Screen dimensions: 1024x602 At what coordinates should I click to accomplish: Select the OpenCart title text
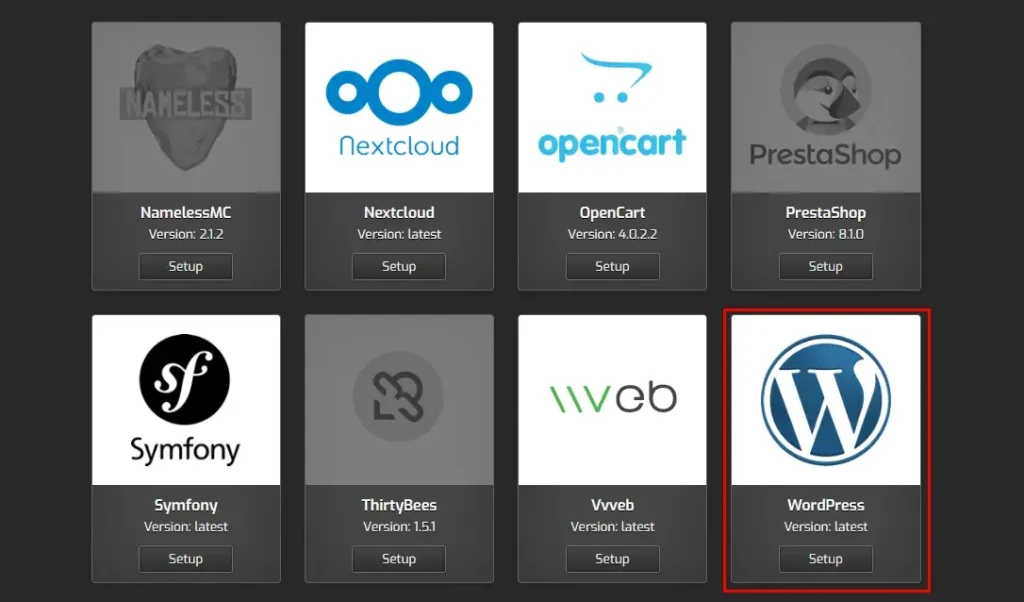click(x=612, y=213)
